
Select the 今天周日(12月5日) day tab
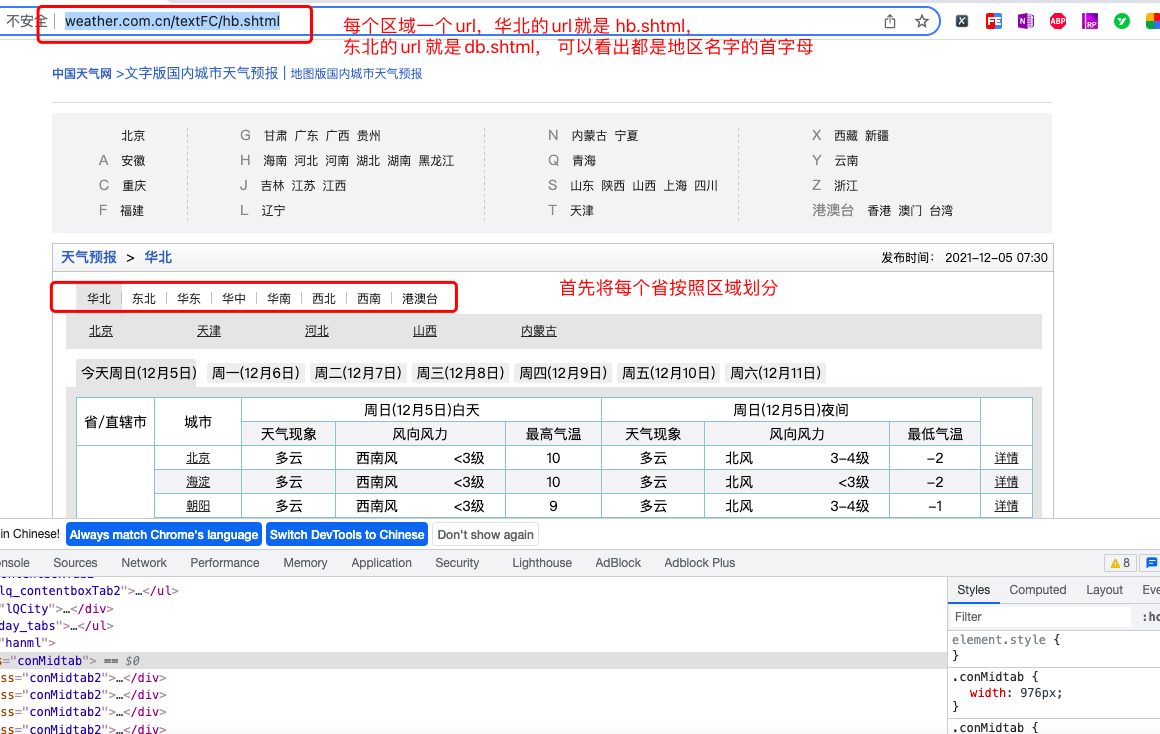[138, 373]
